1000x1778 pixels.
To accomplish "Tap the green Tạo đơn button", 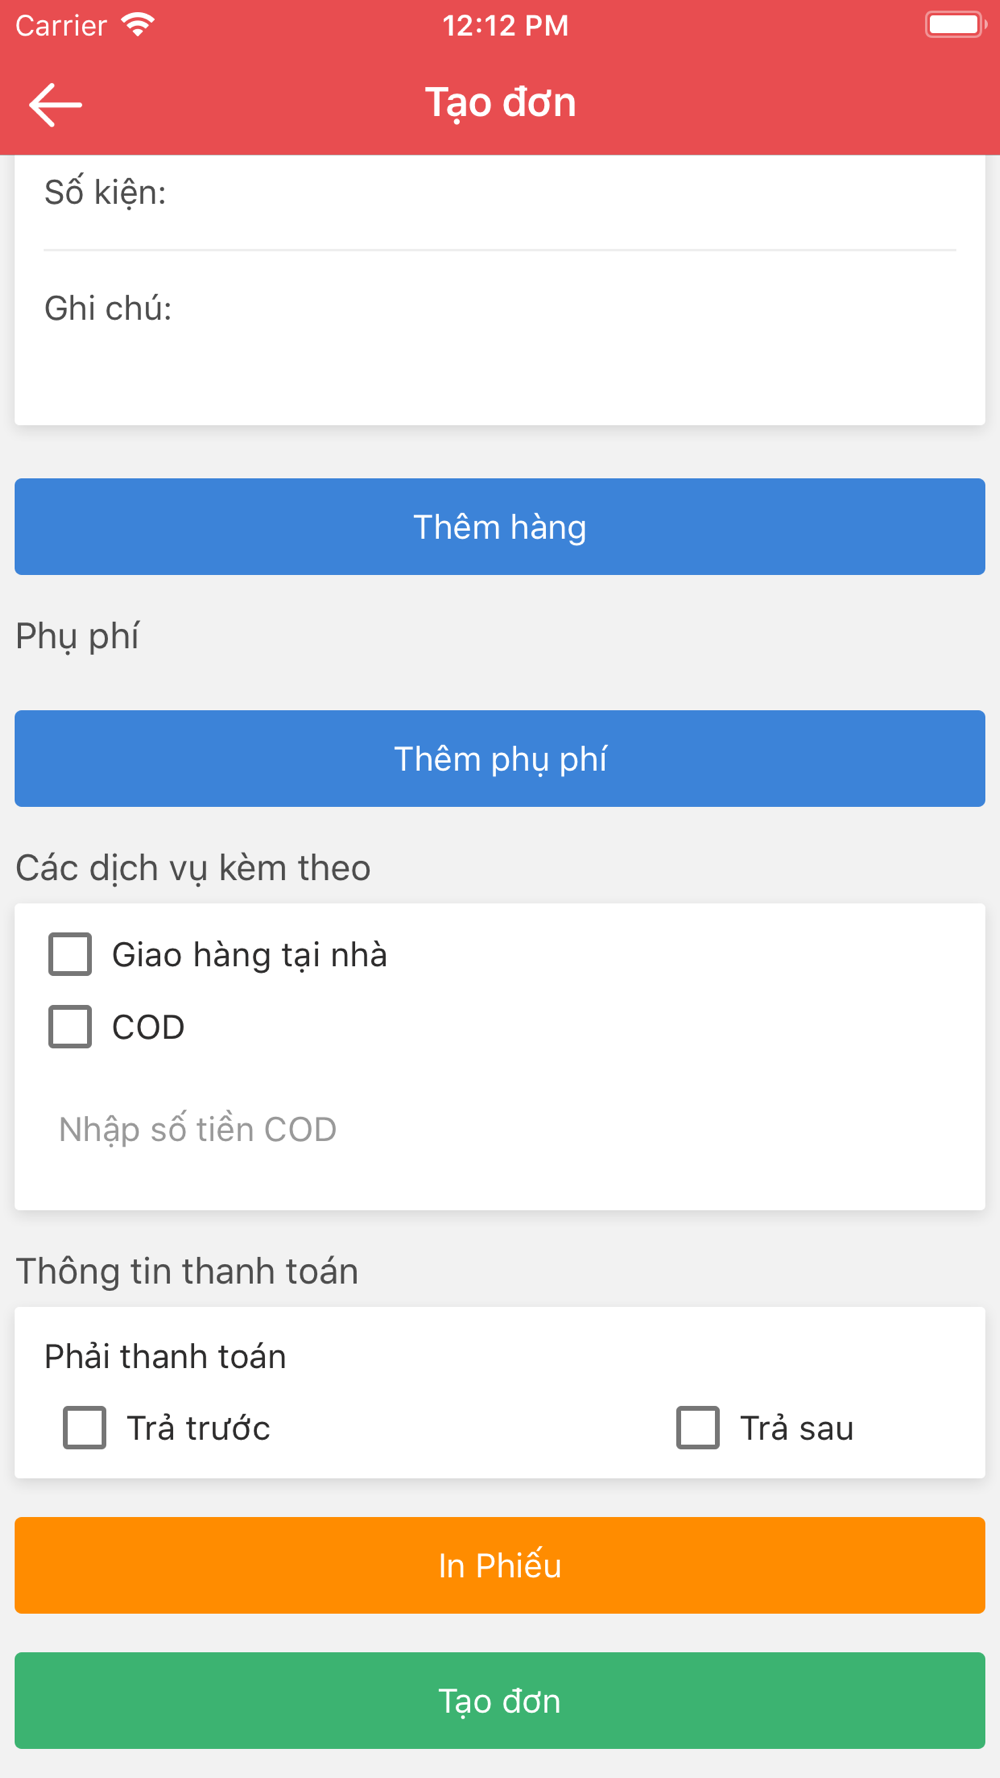I will pyautogui.click(x=500, y=1700).
